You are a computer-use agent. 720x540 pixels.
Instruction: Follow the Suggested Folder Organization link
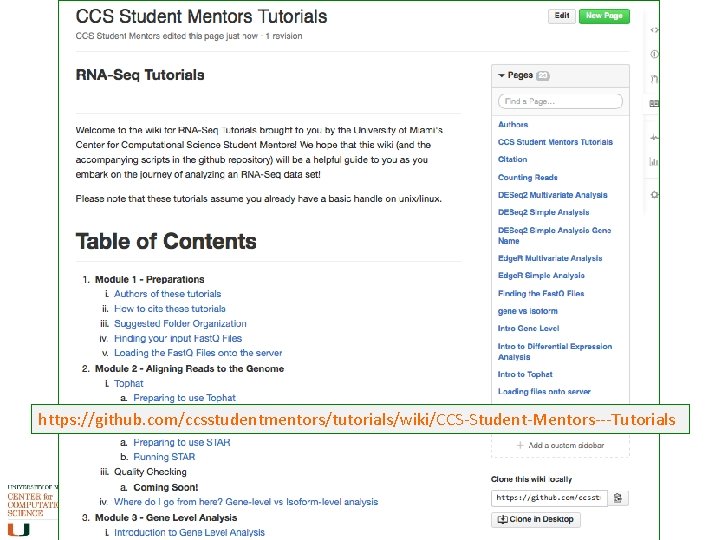coord(180,324)
